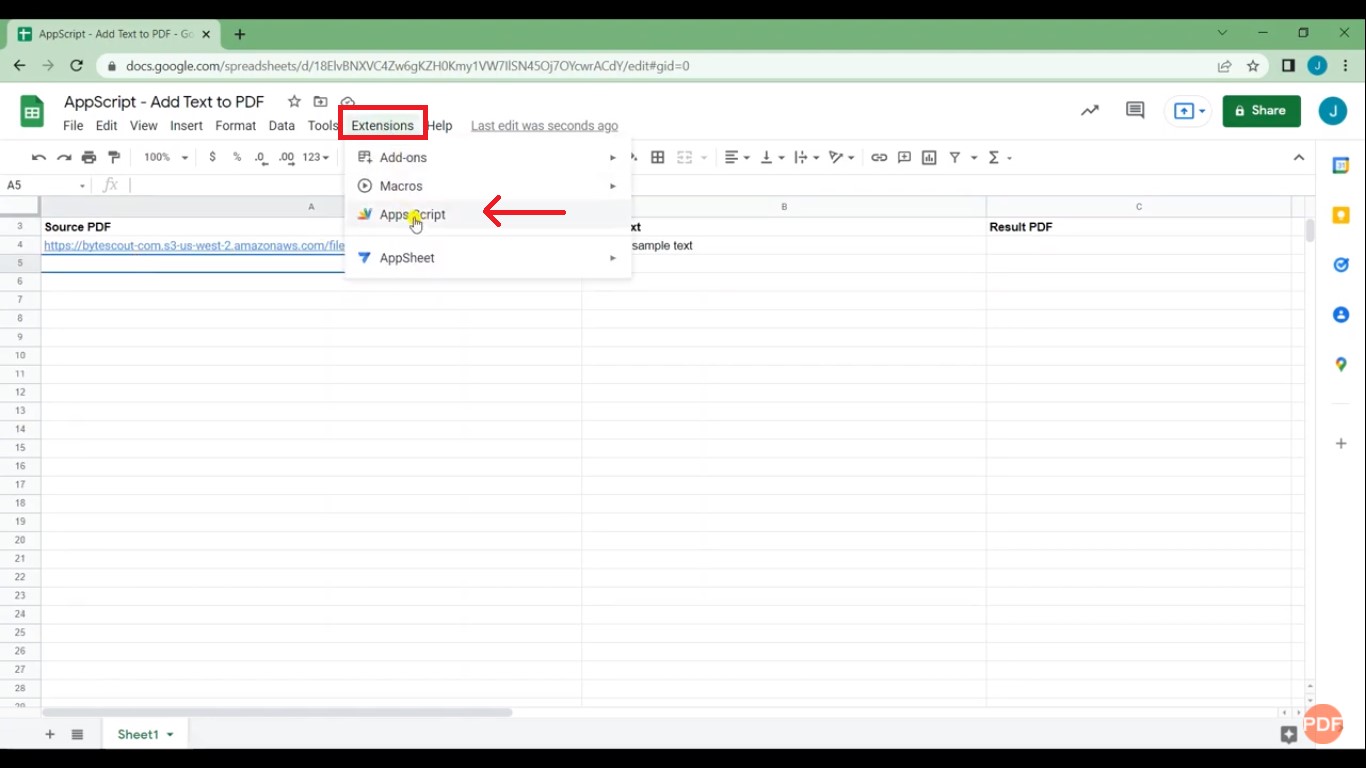Open the View menu

pos(144,126)
